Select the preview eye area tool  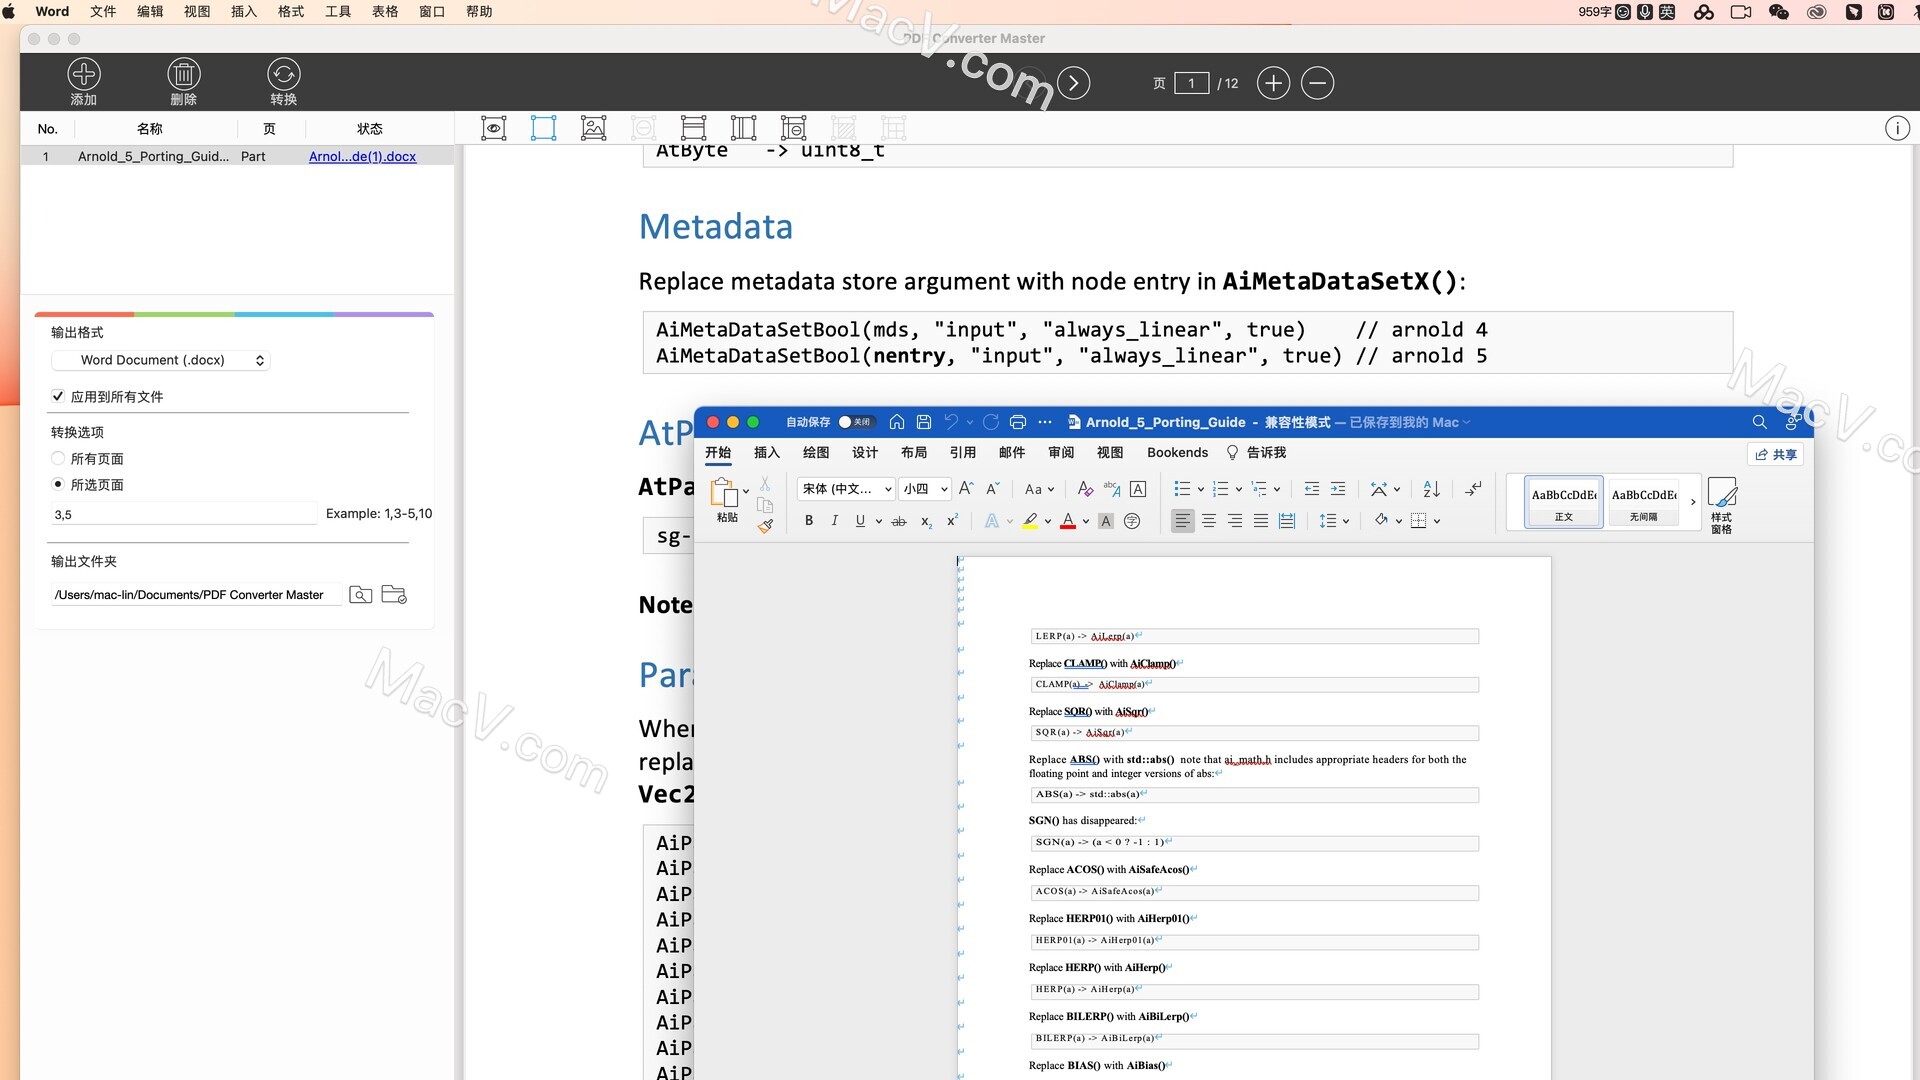[494, 128]
